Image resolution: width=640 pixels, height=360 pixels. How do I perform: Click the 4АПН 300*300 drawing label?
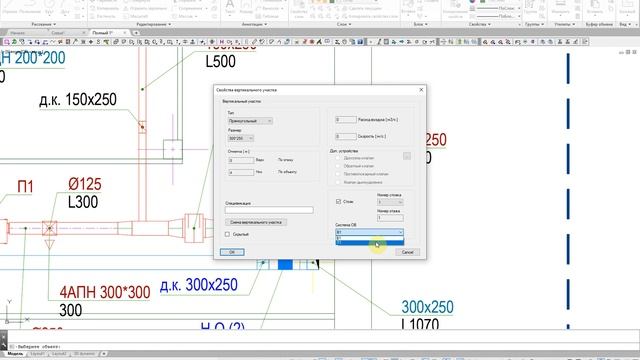pyautogui.click(x=105, y=292)
